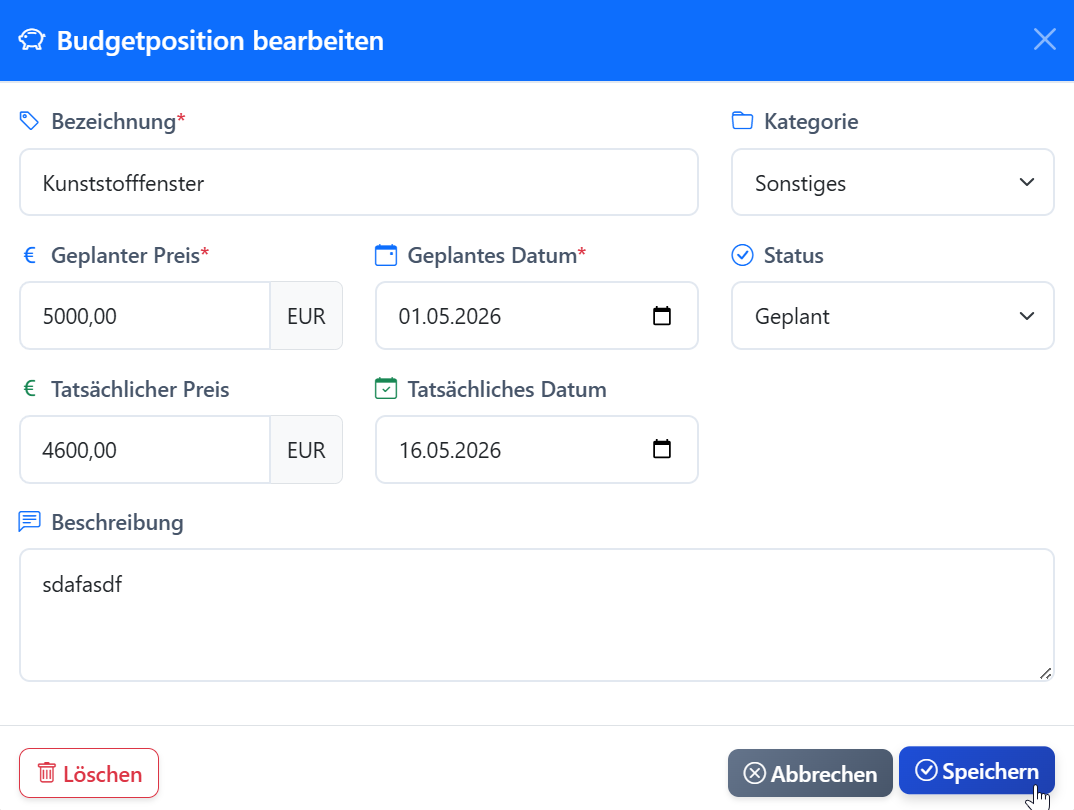Screen dimensions: 1074x810
Task: Click the checkmark icon next to Status
Action: (742, 255)
